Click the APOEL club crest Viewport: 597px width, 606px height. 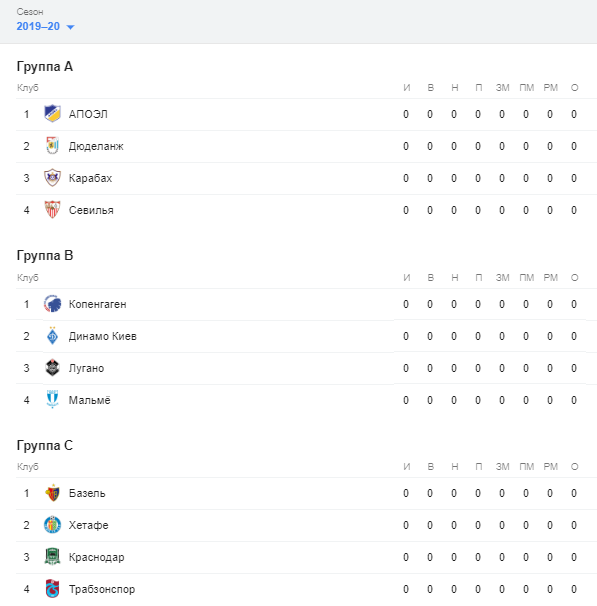52,114
